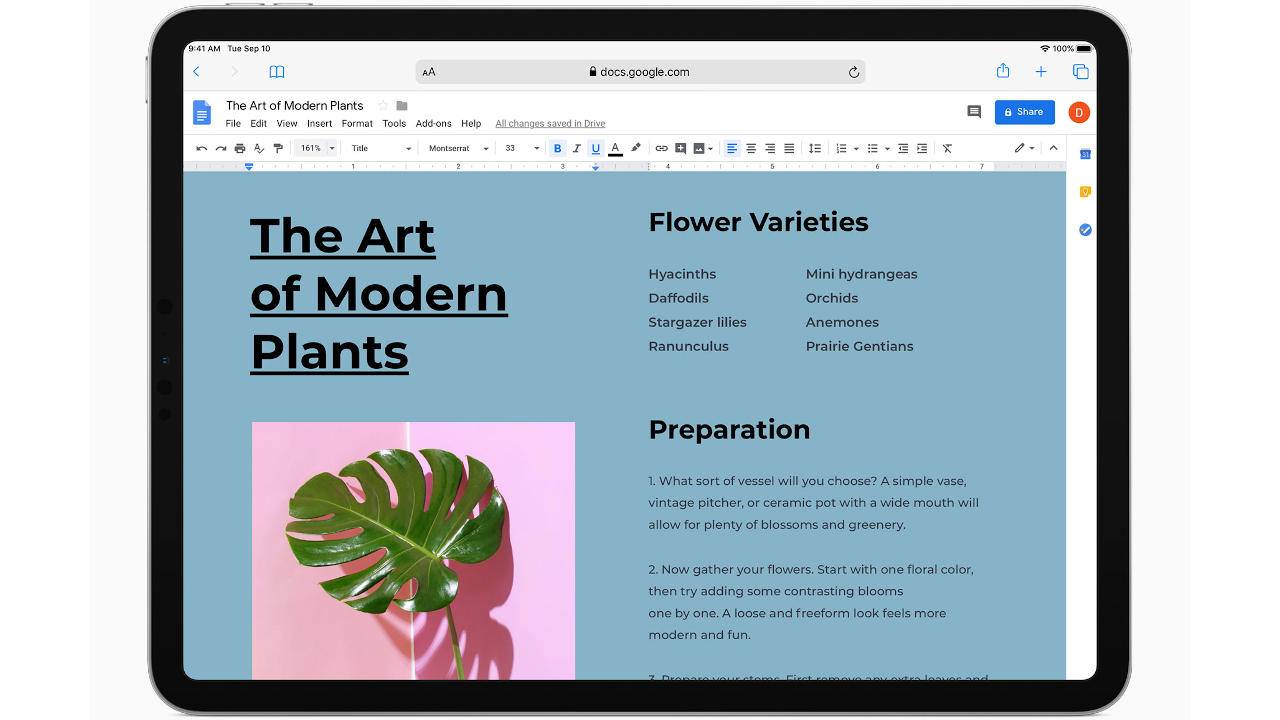Open the Tools menu

[394, 123]
